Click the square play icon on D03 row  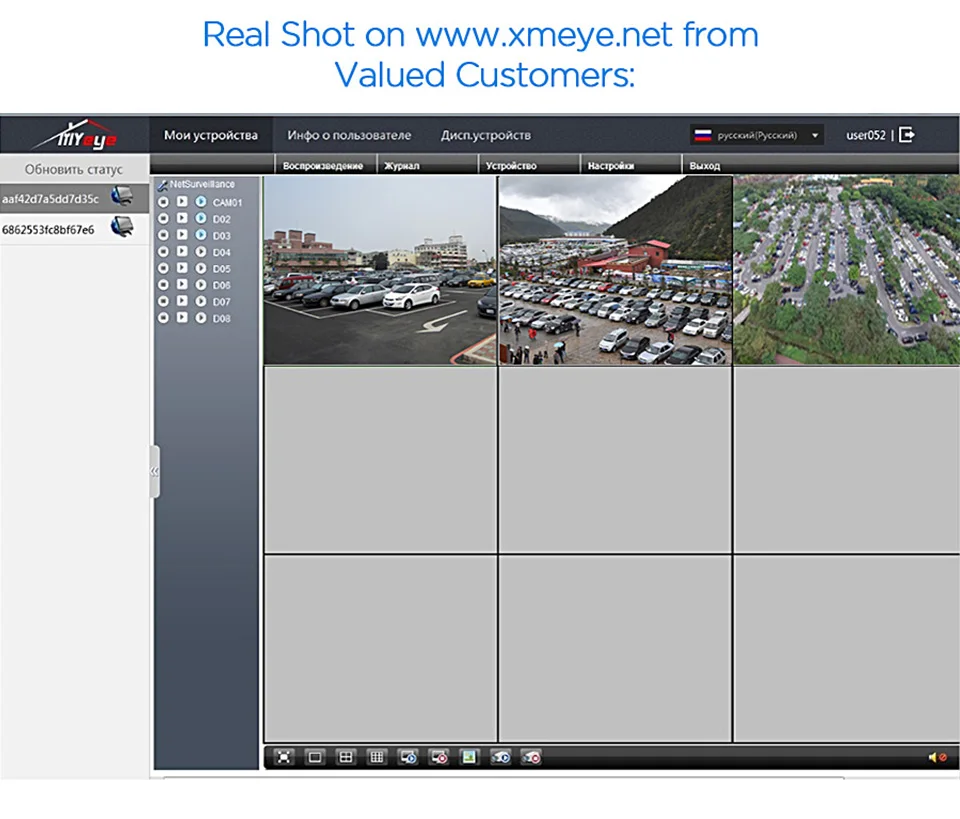[x=182, y=234]
